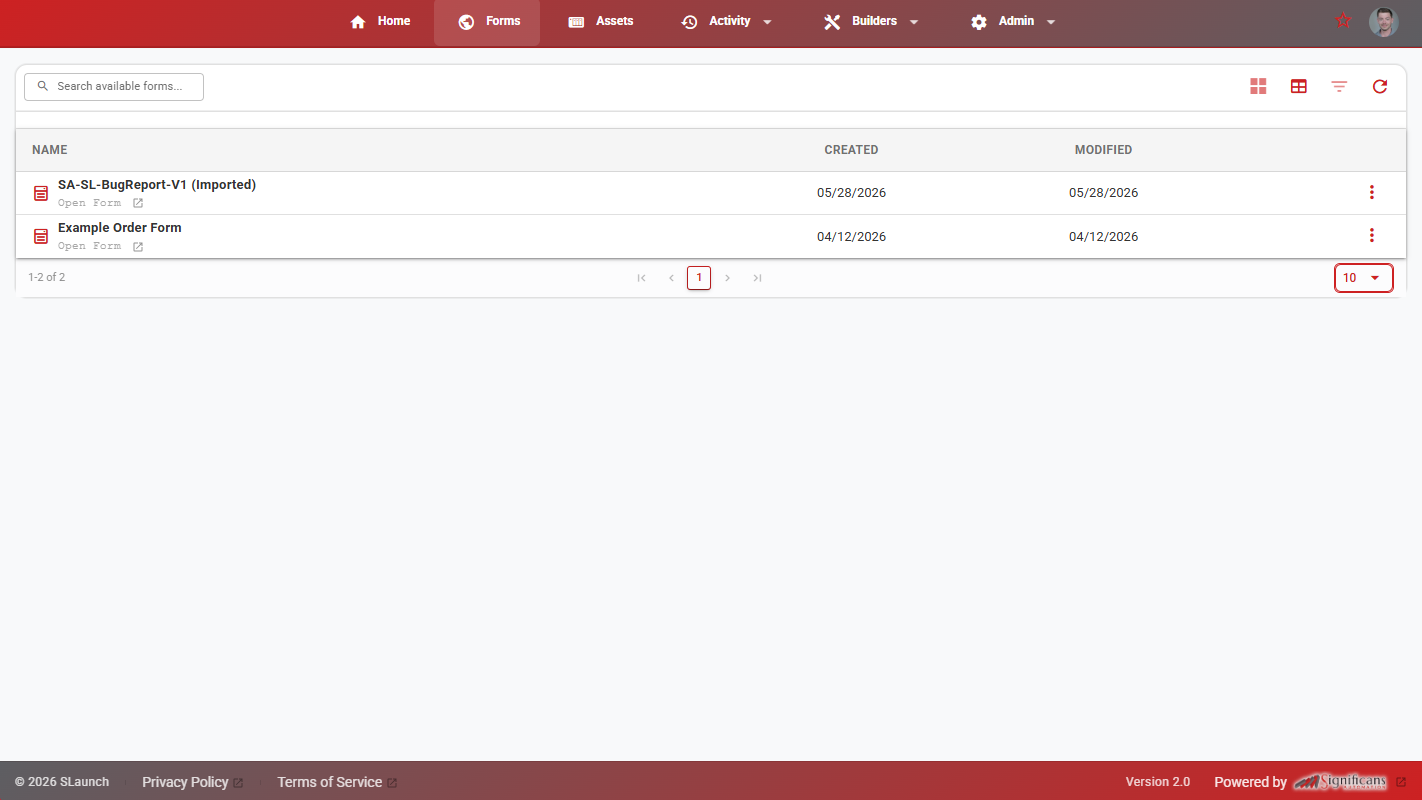Sort by the NAME column header
This screenshot has width=1422, height=800.
click(x=50, y=150)
